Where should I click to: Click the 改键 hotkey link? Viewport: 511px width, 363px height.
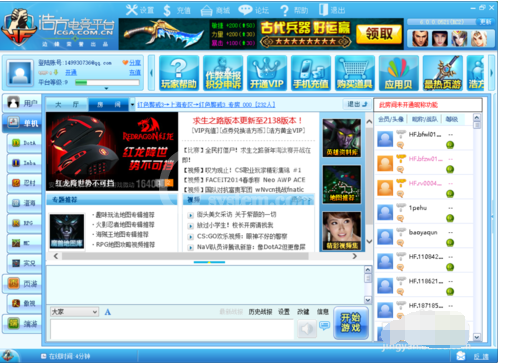click(303, 312)
